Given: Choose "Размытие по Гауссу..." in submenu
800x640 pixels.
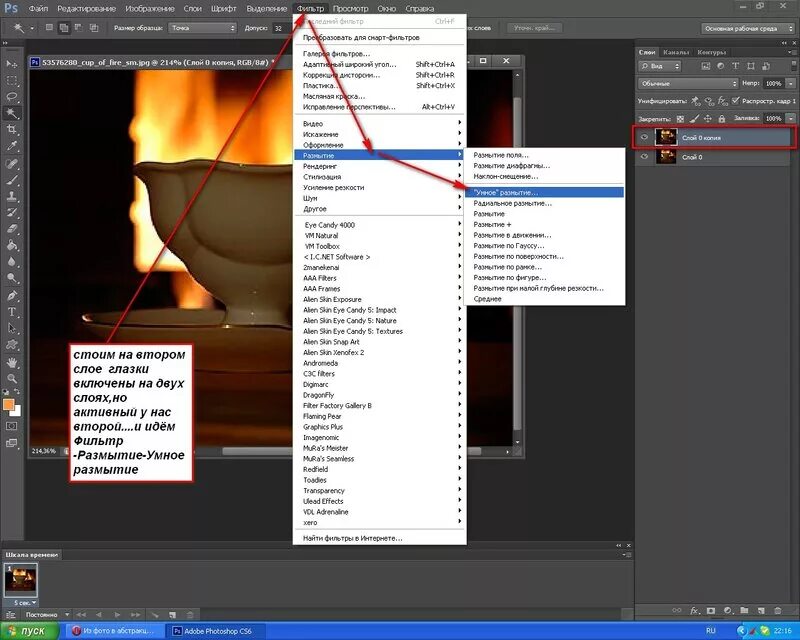Looking at the screenshot, I should coord(544,245).
